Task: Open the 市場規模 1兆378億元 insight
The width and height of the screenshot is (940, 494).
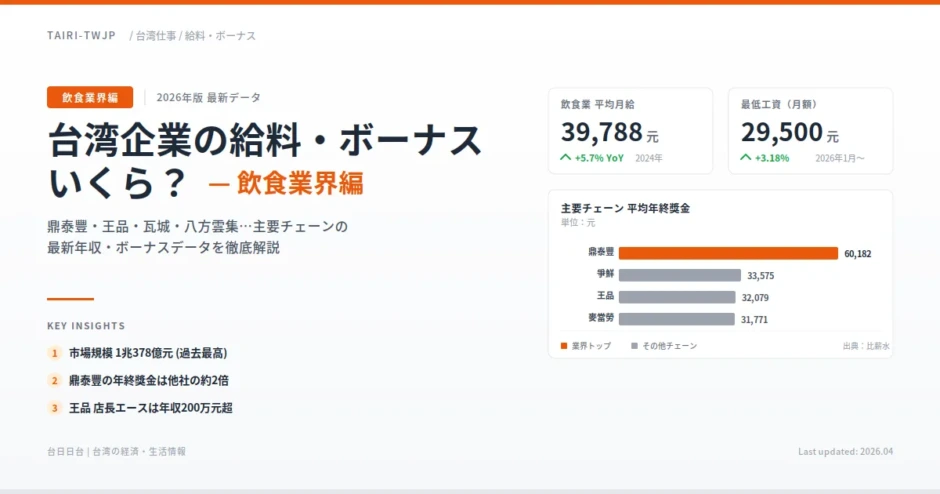Action: 147,353
